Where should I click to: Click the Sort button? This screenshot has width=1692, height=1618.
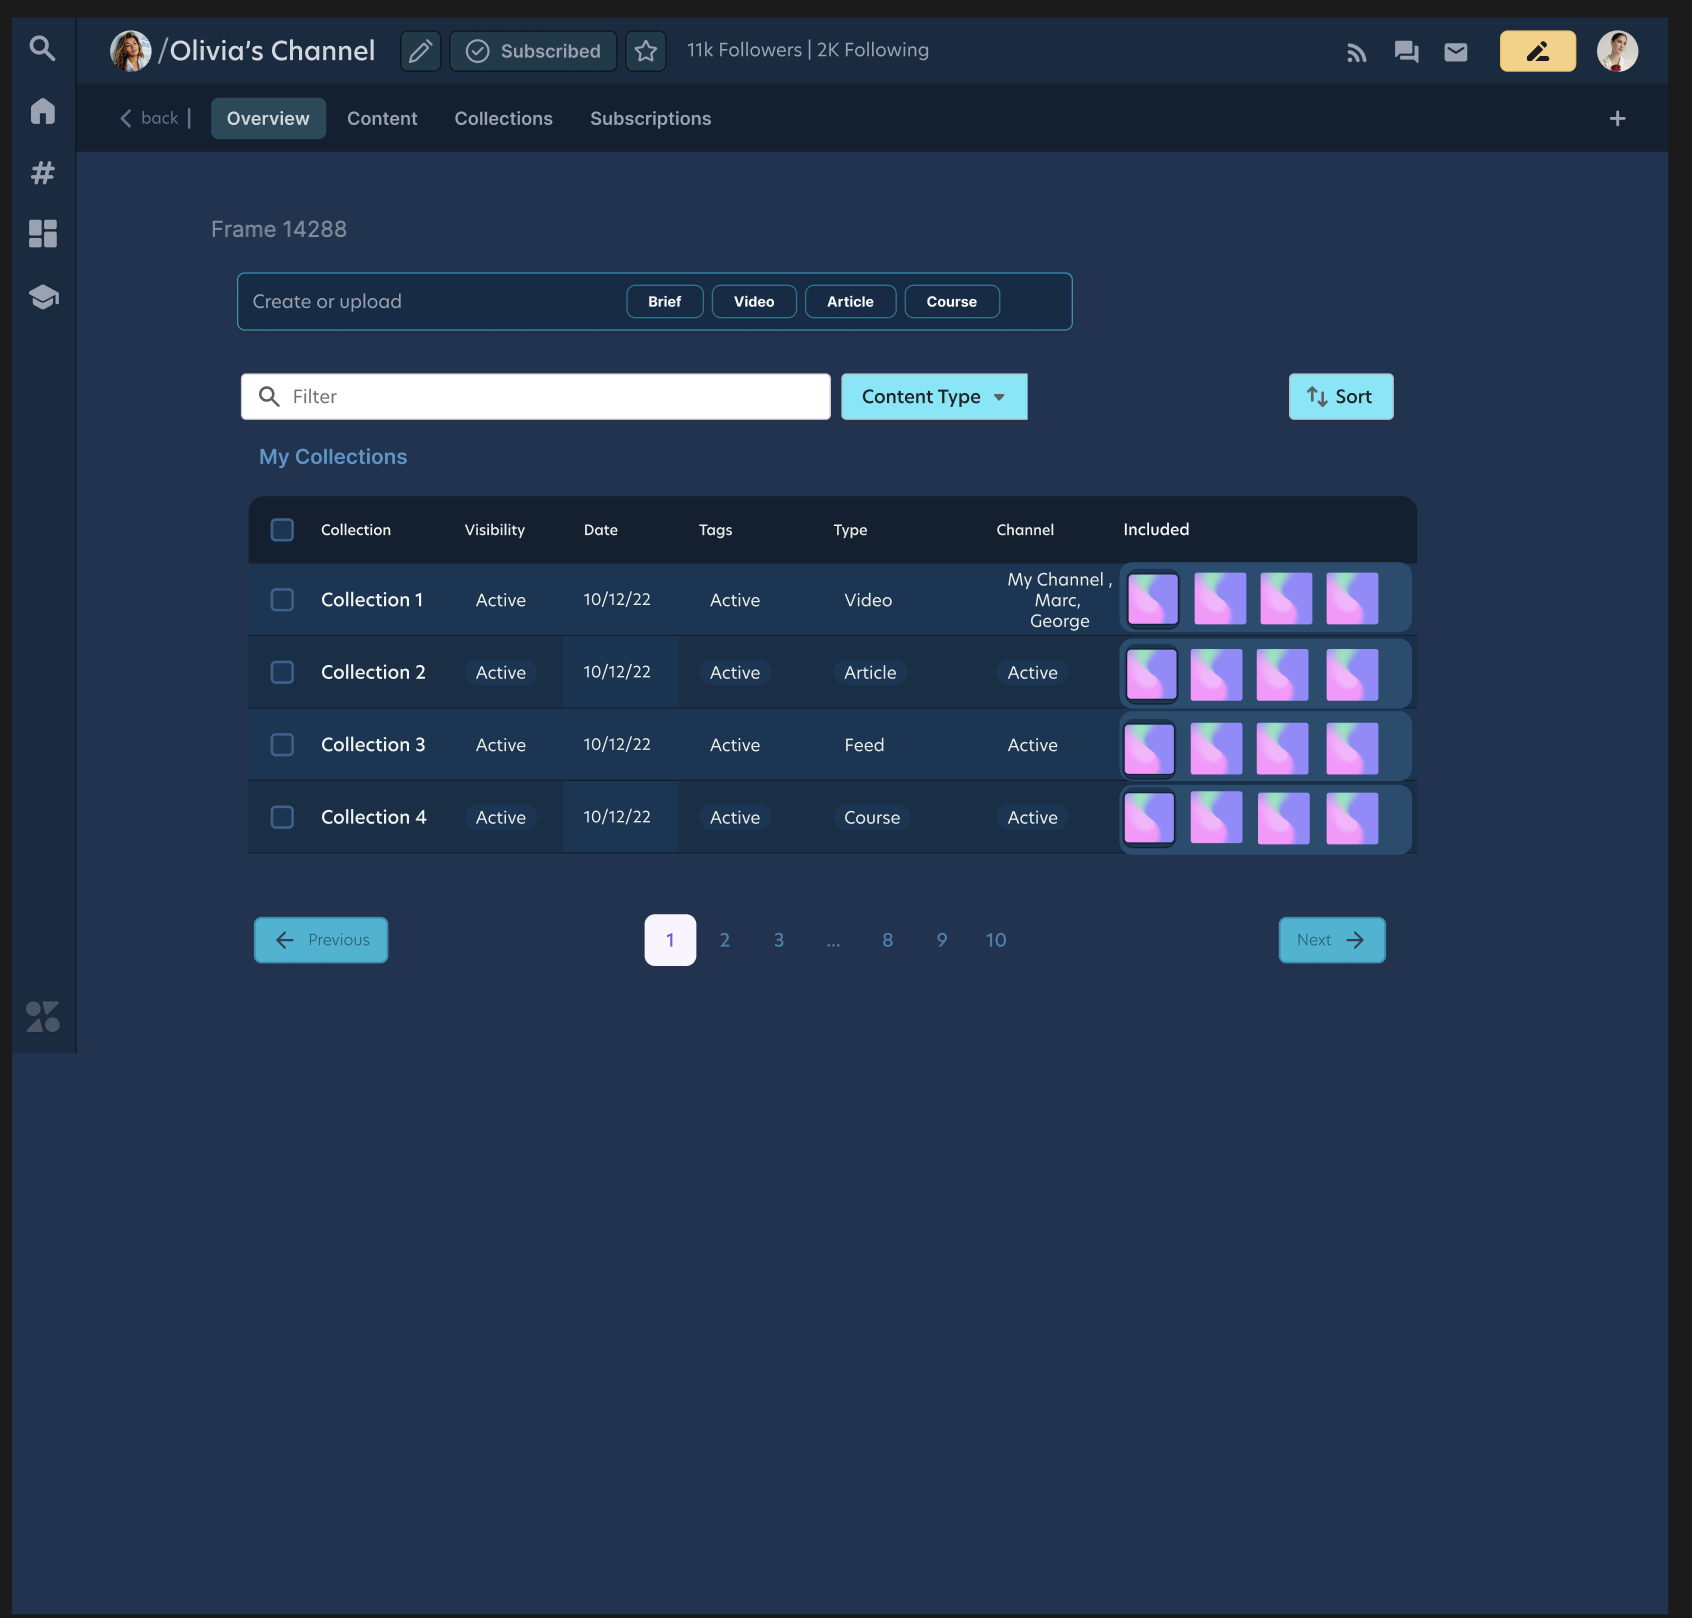(x=1340, y=396)
